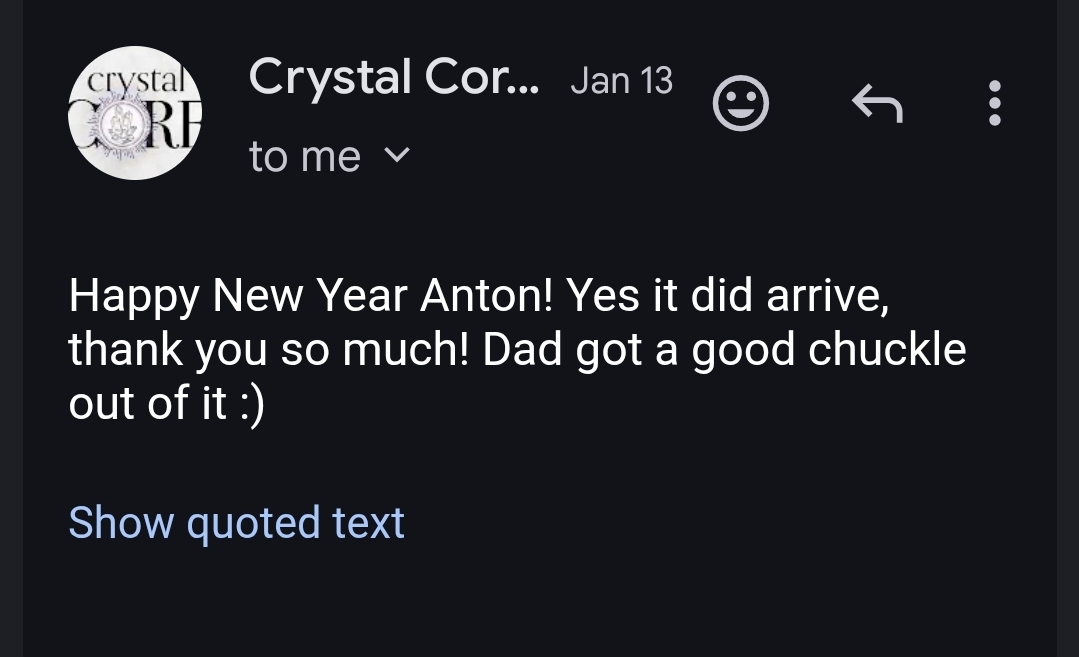Add an emoji reaction to the email
This screenshot has width=1079, height=657.
[741, 104]
